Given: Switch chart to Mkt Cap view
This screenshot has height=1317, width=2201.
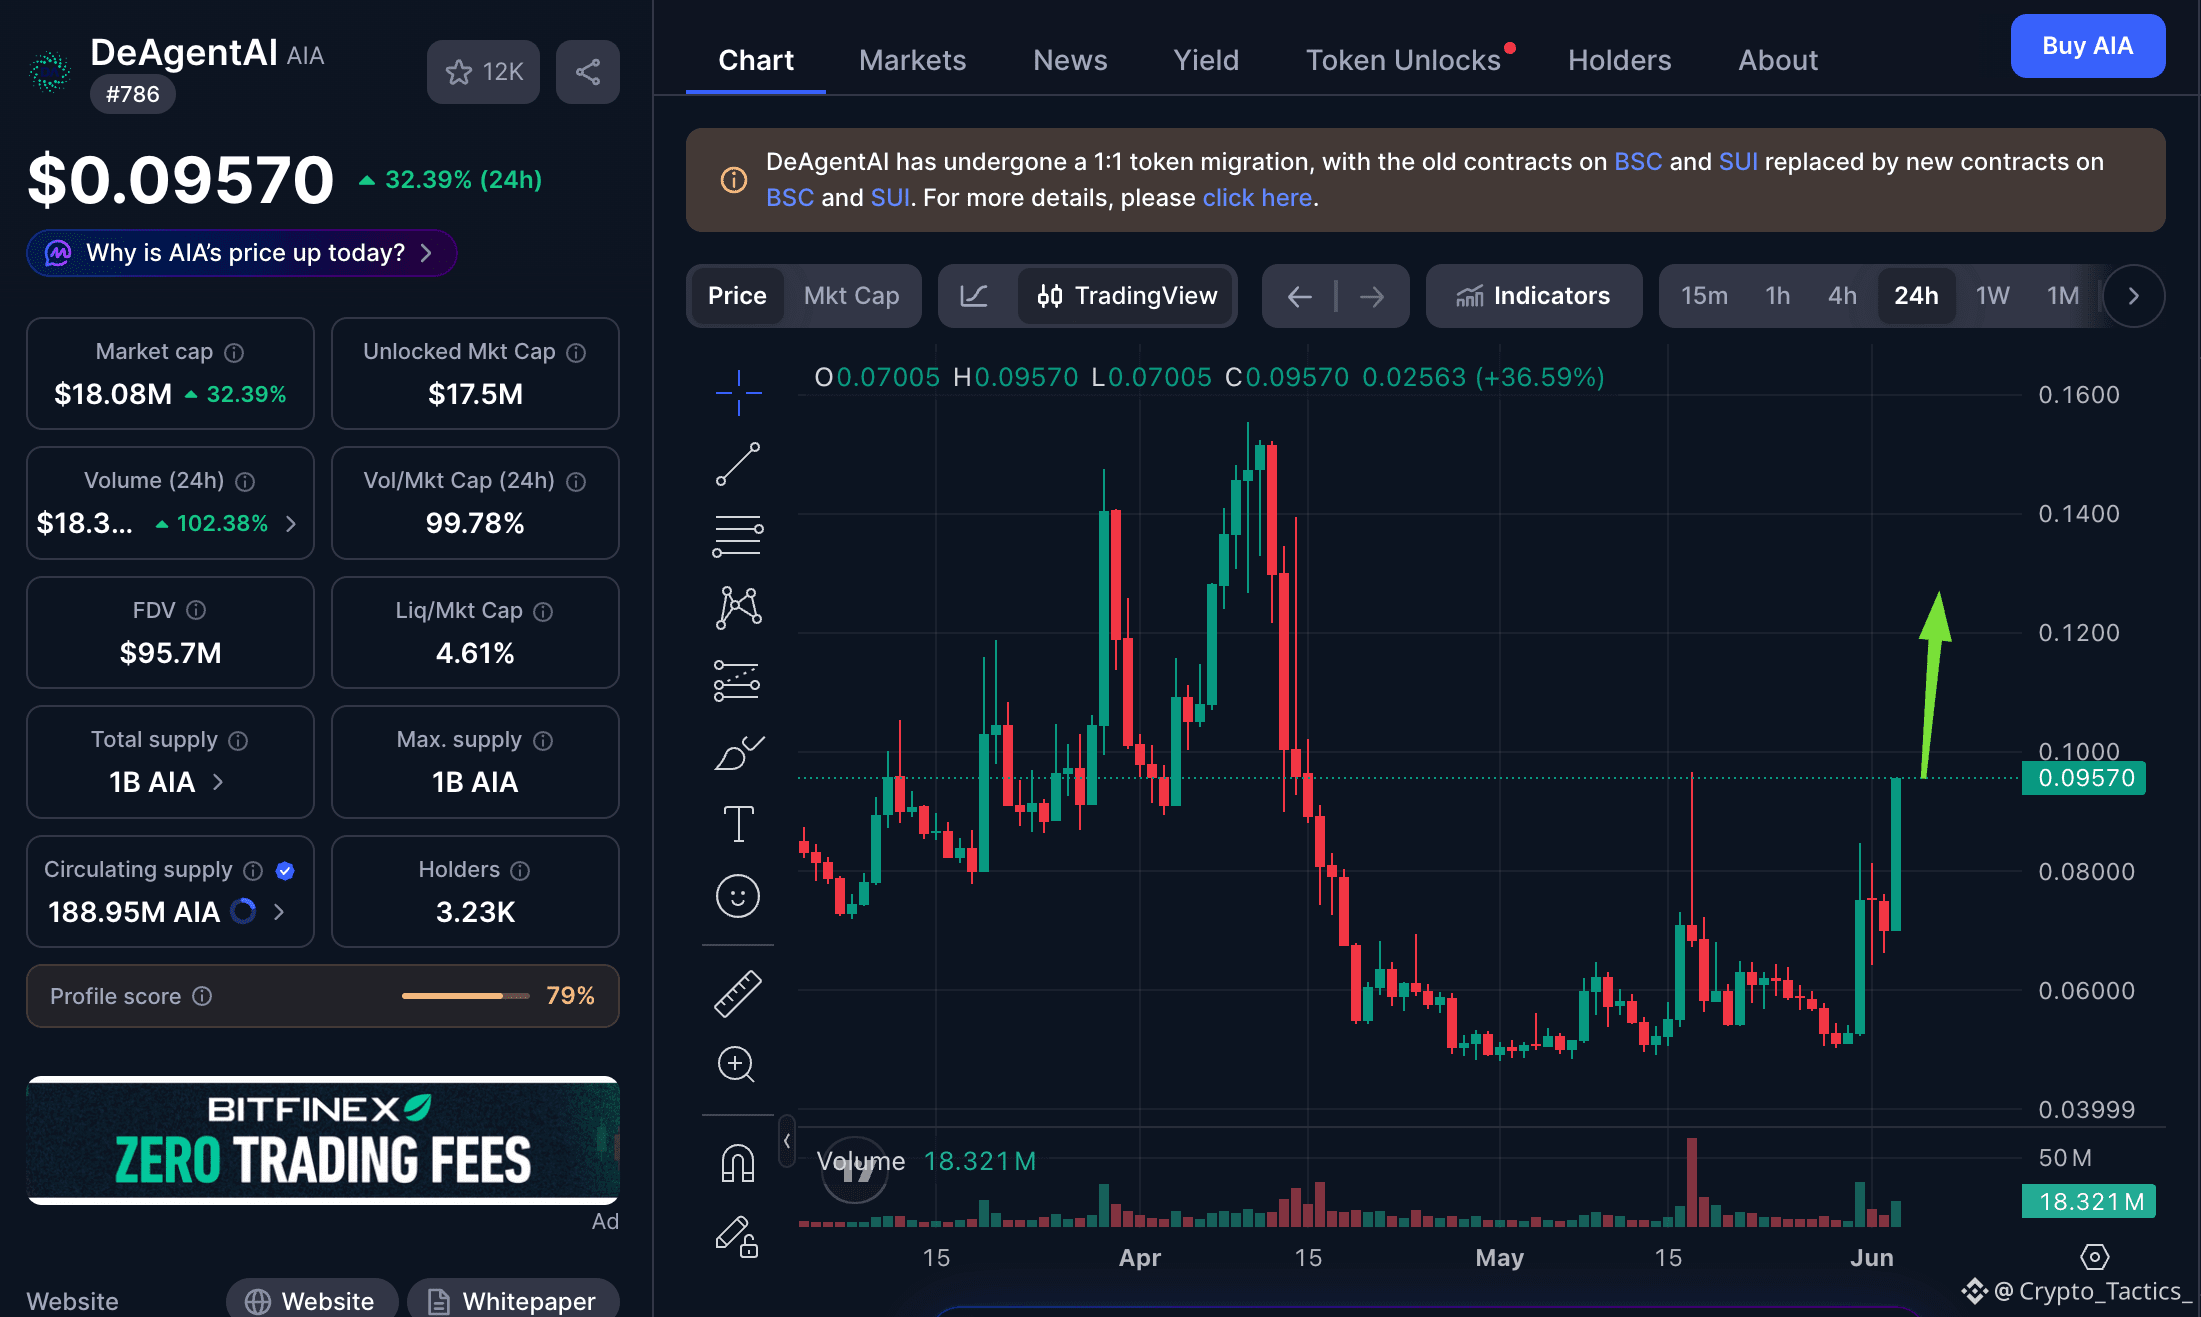Looking at the screenshot, I should 851,296.
